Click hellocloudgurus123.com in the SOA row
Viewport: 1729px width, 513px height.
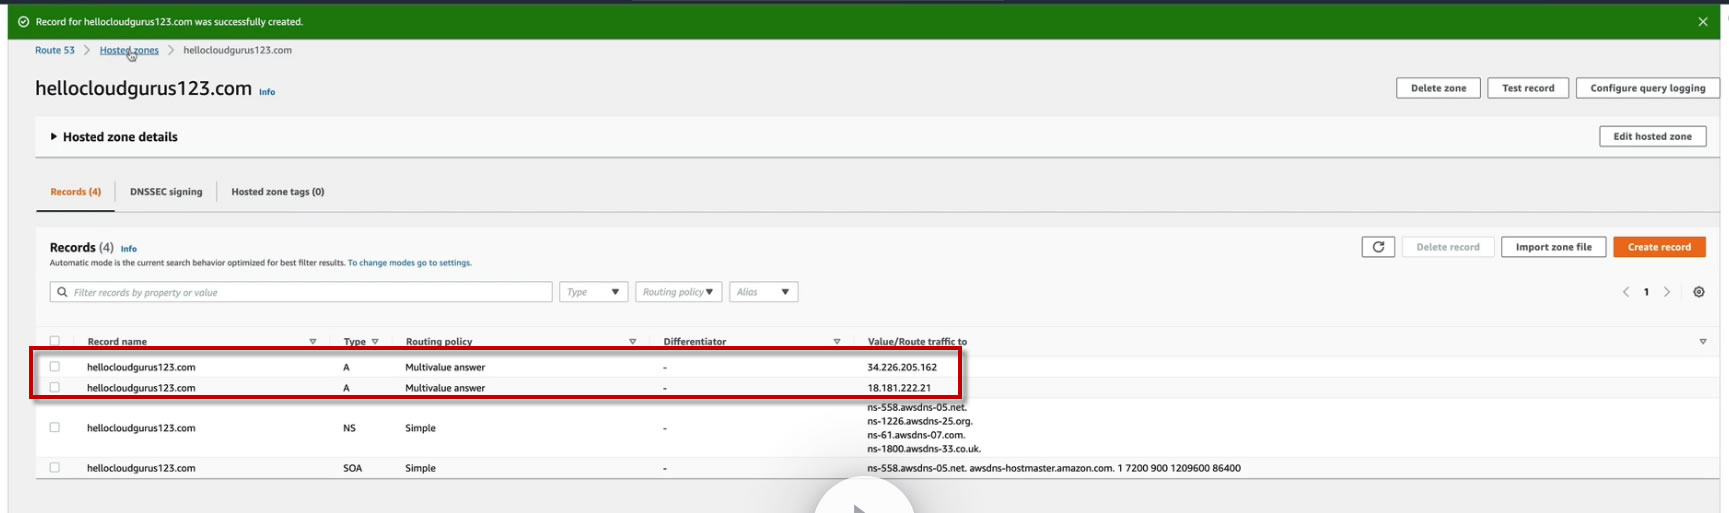141,468
